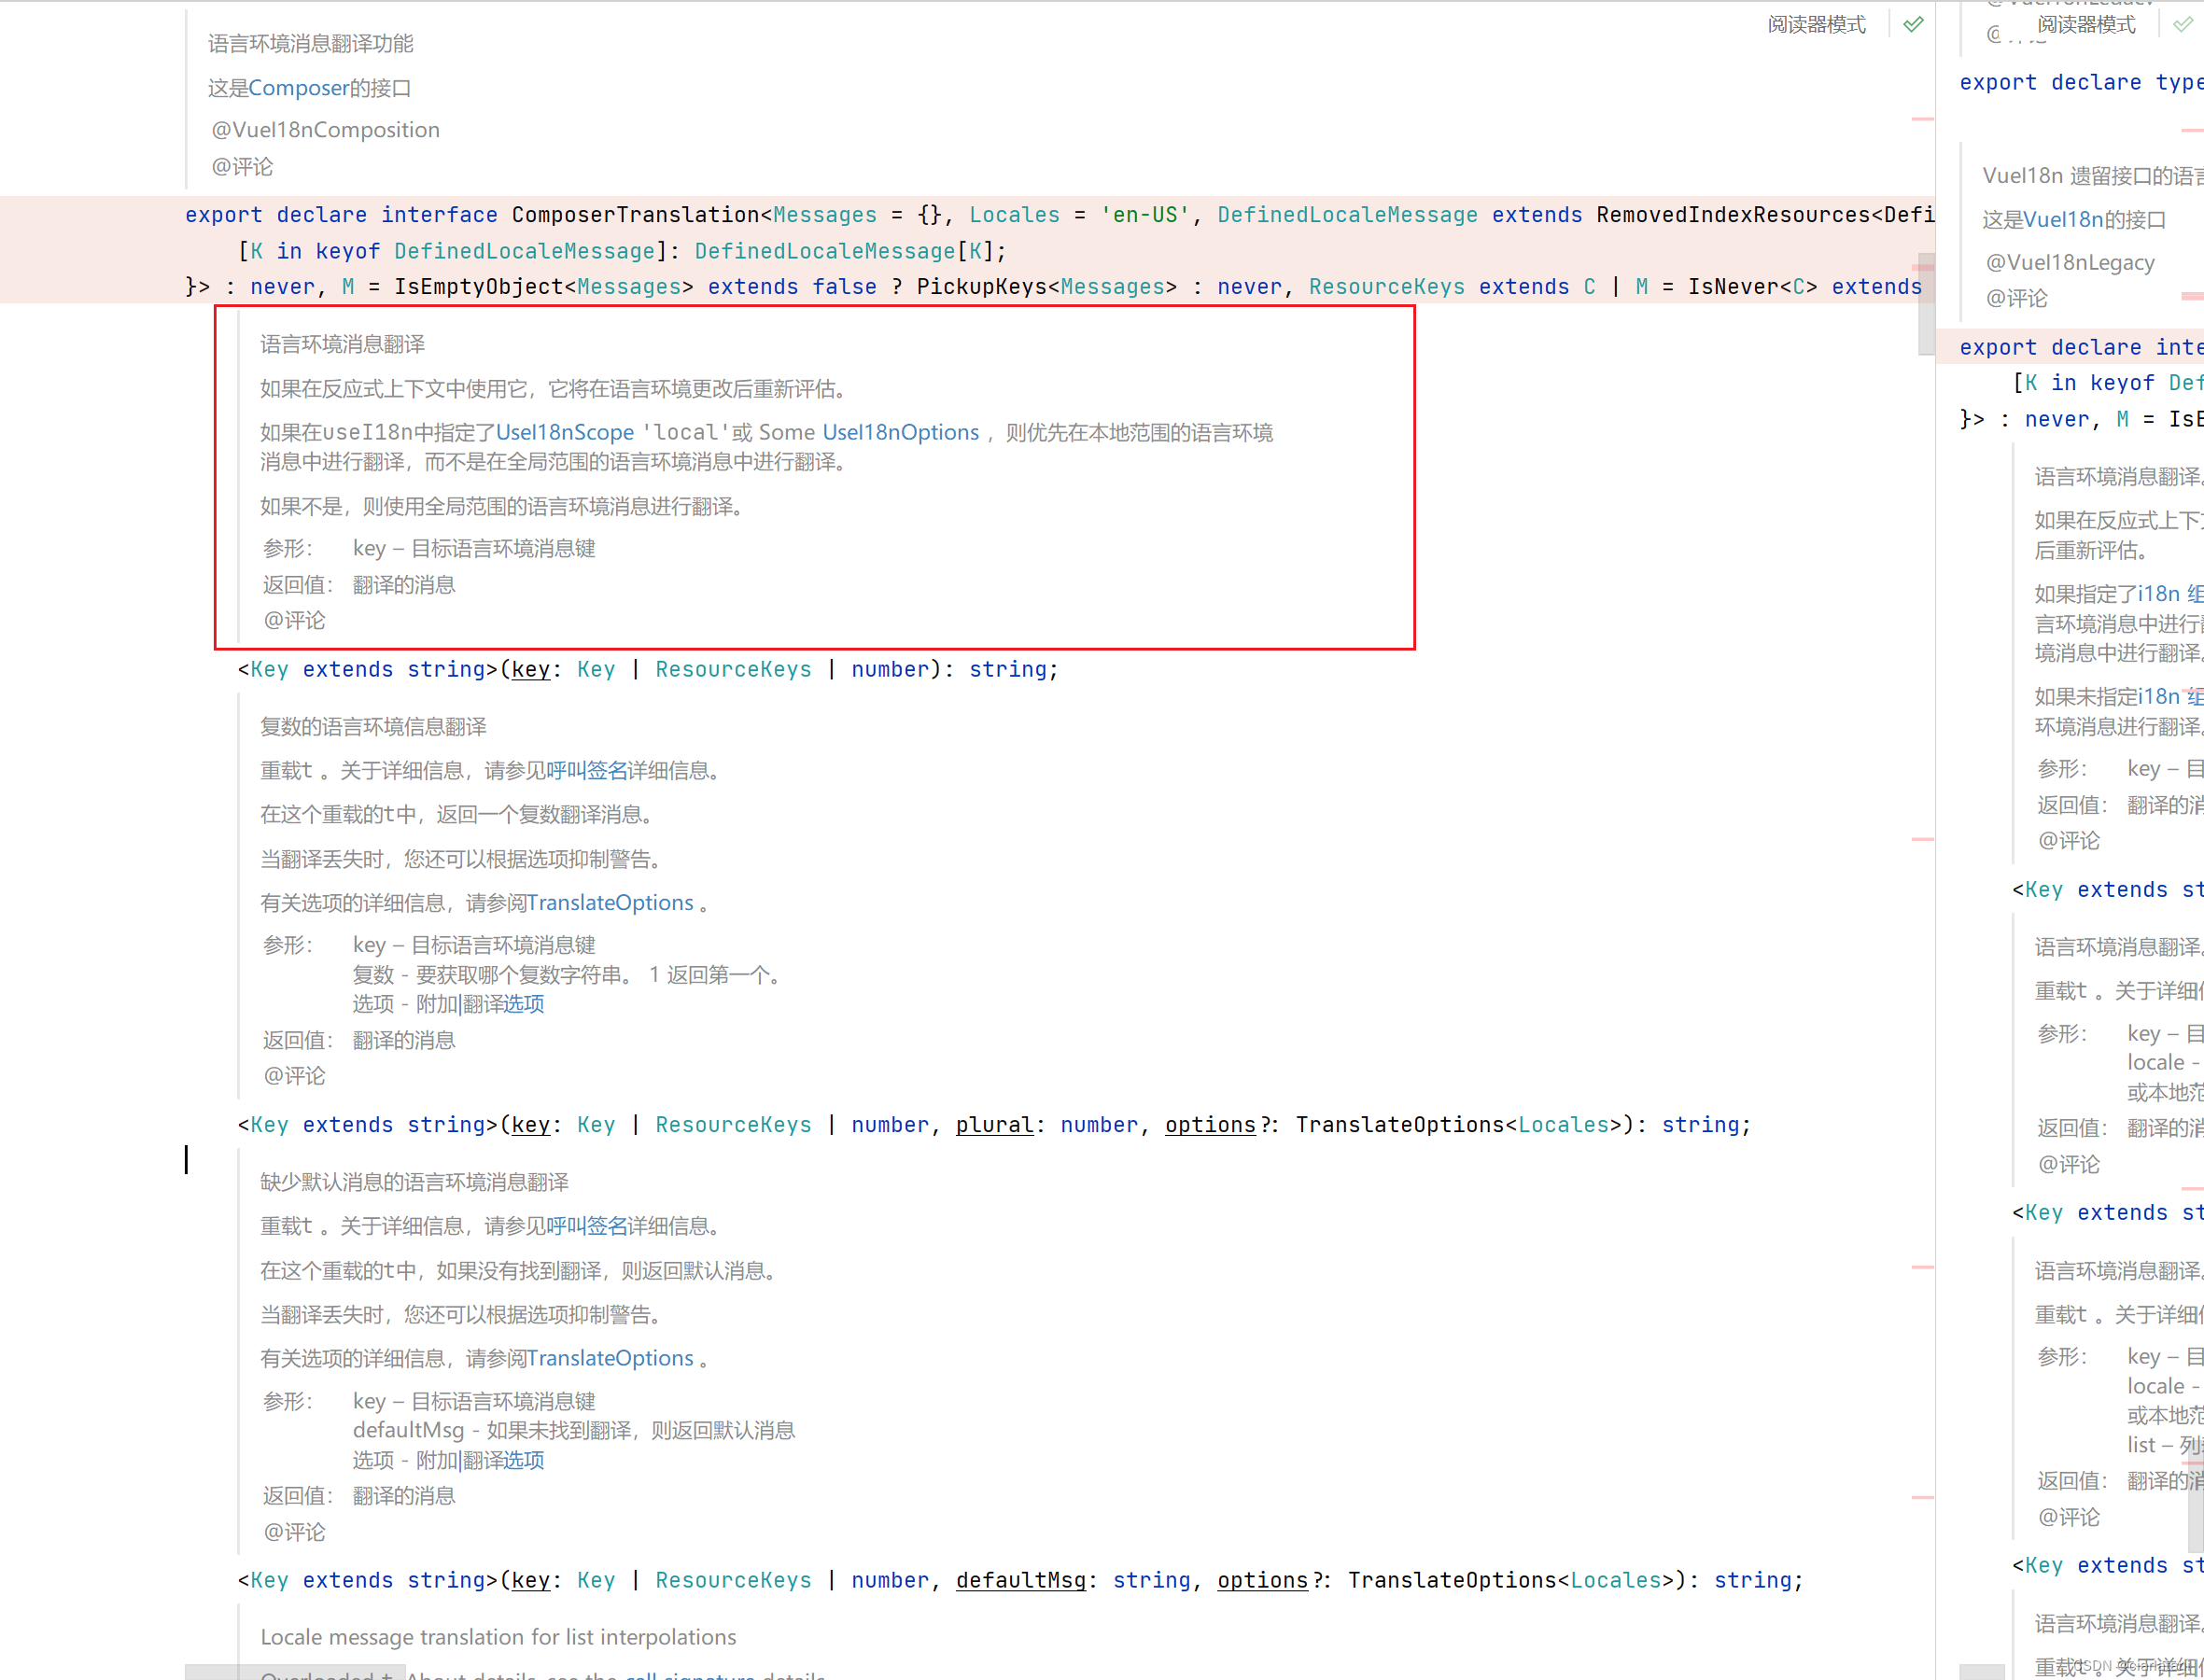Image resolution: width=2204 pixels, height=1680 pixels.
Task: Open 呼叫签名 link under 复数的语言环境信息翻译
Action: [586, 771]
